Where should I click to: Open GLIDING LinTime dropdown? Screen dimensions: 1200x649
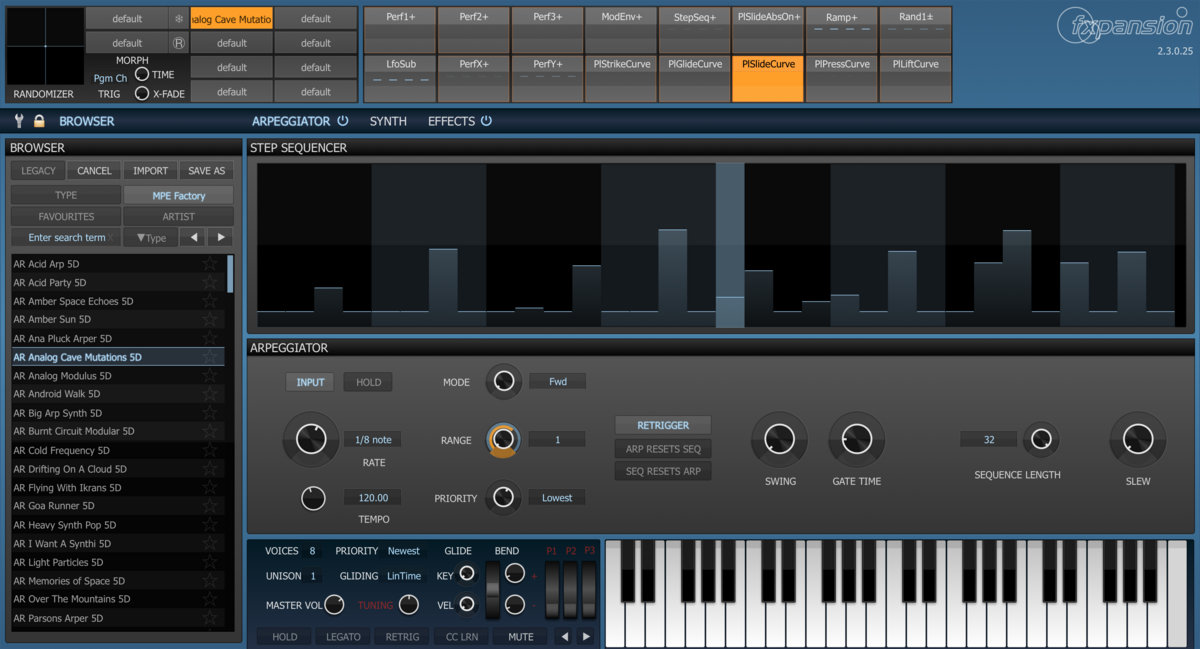coord(404,576)
